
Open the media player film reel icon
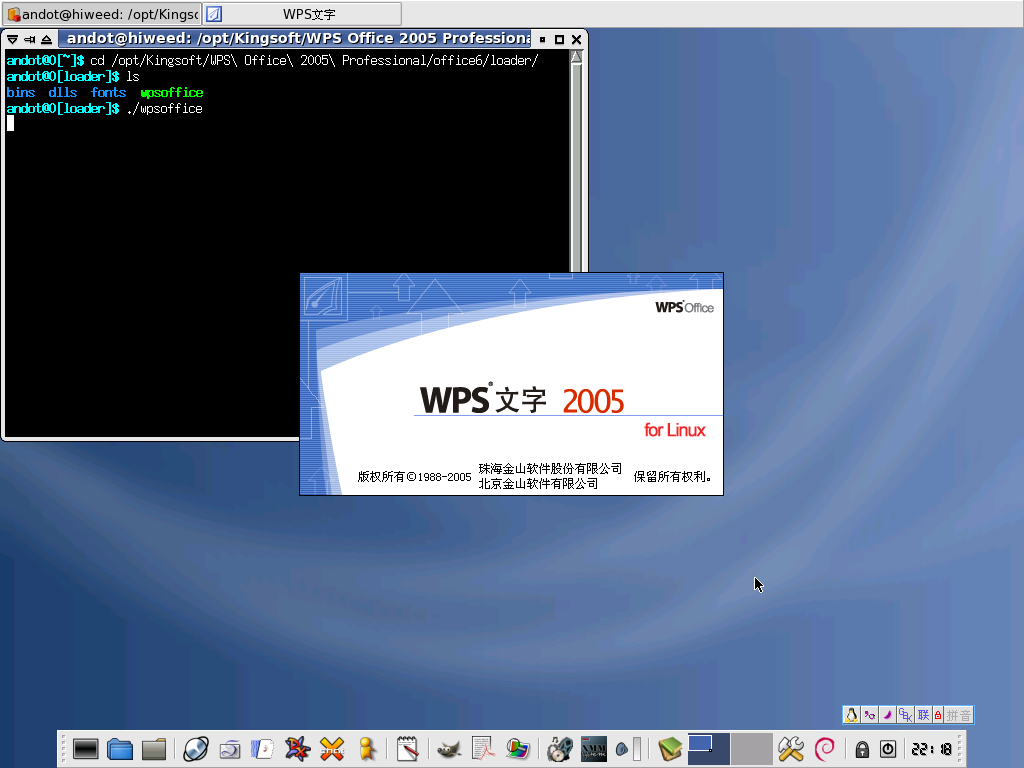559,749
